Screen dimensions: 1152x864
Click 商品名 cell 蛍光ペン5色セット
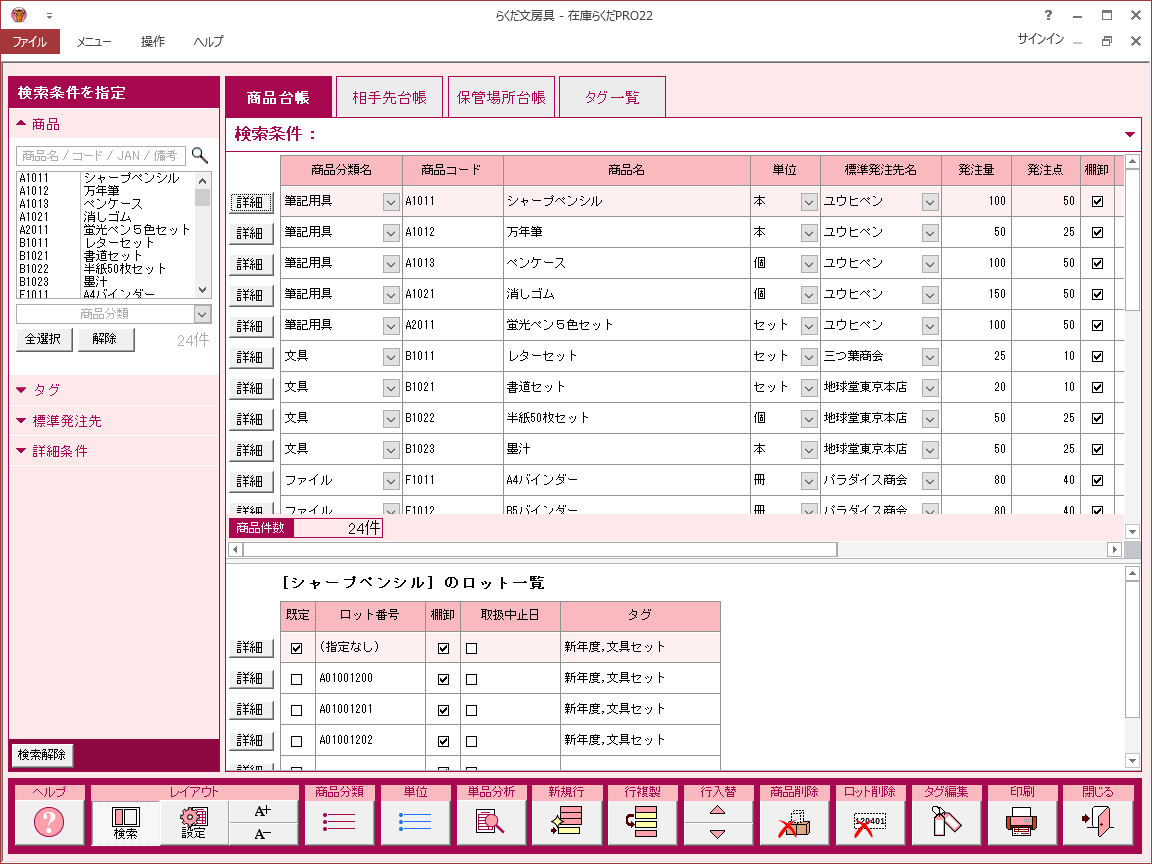point(626,325)
